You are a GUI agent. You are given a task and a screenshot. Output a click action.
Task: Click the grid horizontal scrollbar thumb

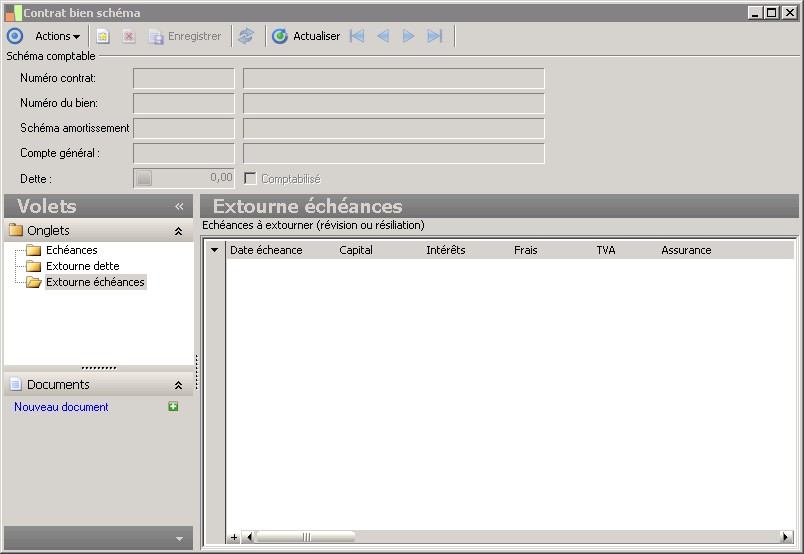tap(305, 537)
